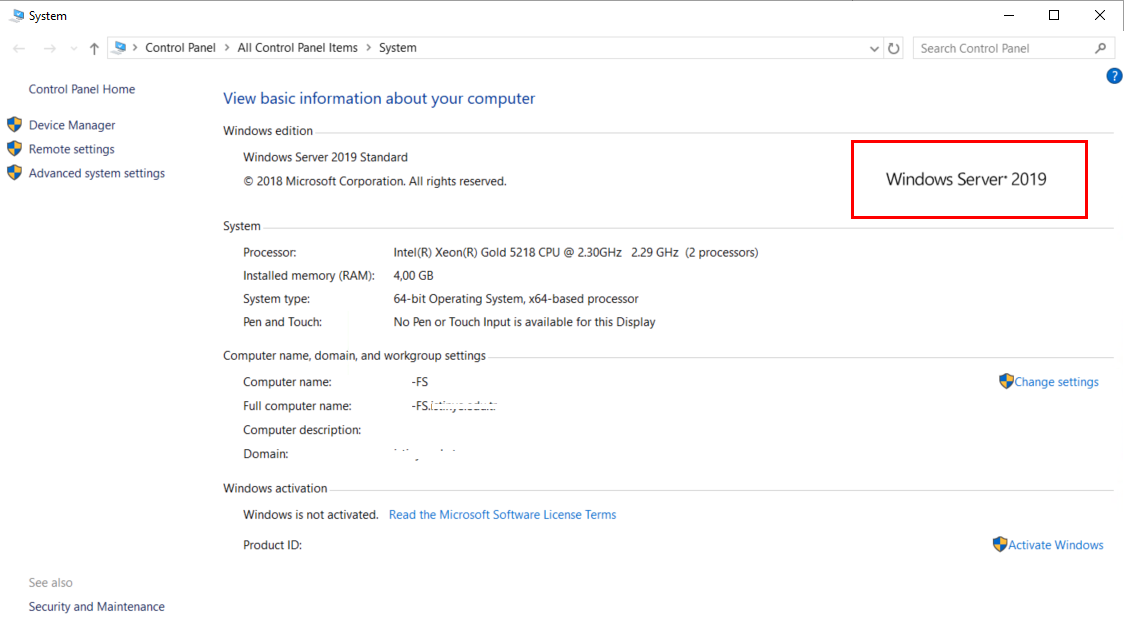This screenshot has height=623, width=1125.
Task: Expand chevron after All Control Panel Items
Action: (x=369, y=47)
